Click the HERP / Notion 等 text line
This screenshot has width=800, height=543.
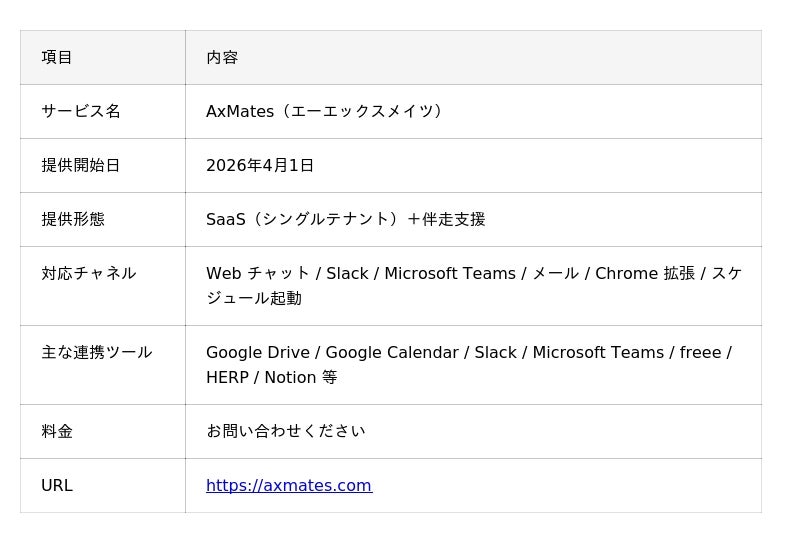(271, 378)
